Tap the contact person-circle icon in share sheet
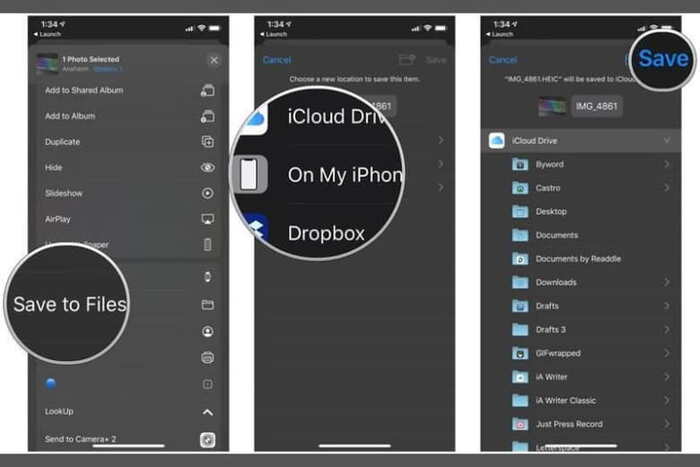 pyautogui.click(x=208, y=331)
